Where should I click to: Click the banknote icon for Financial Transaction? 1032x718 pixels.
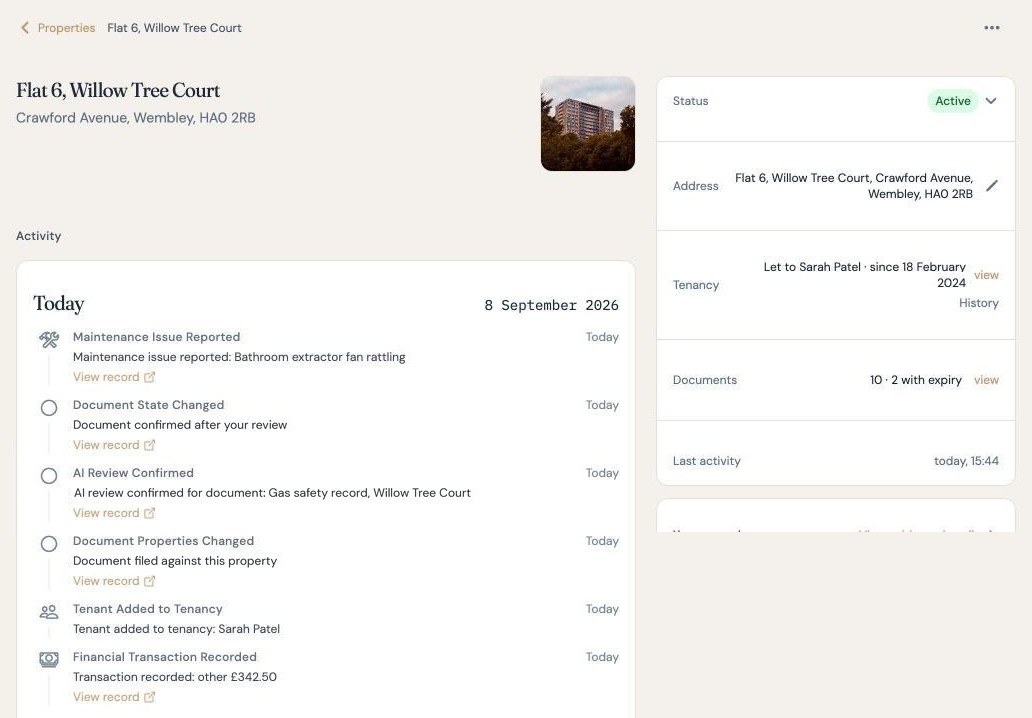point(49,659)
